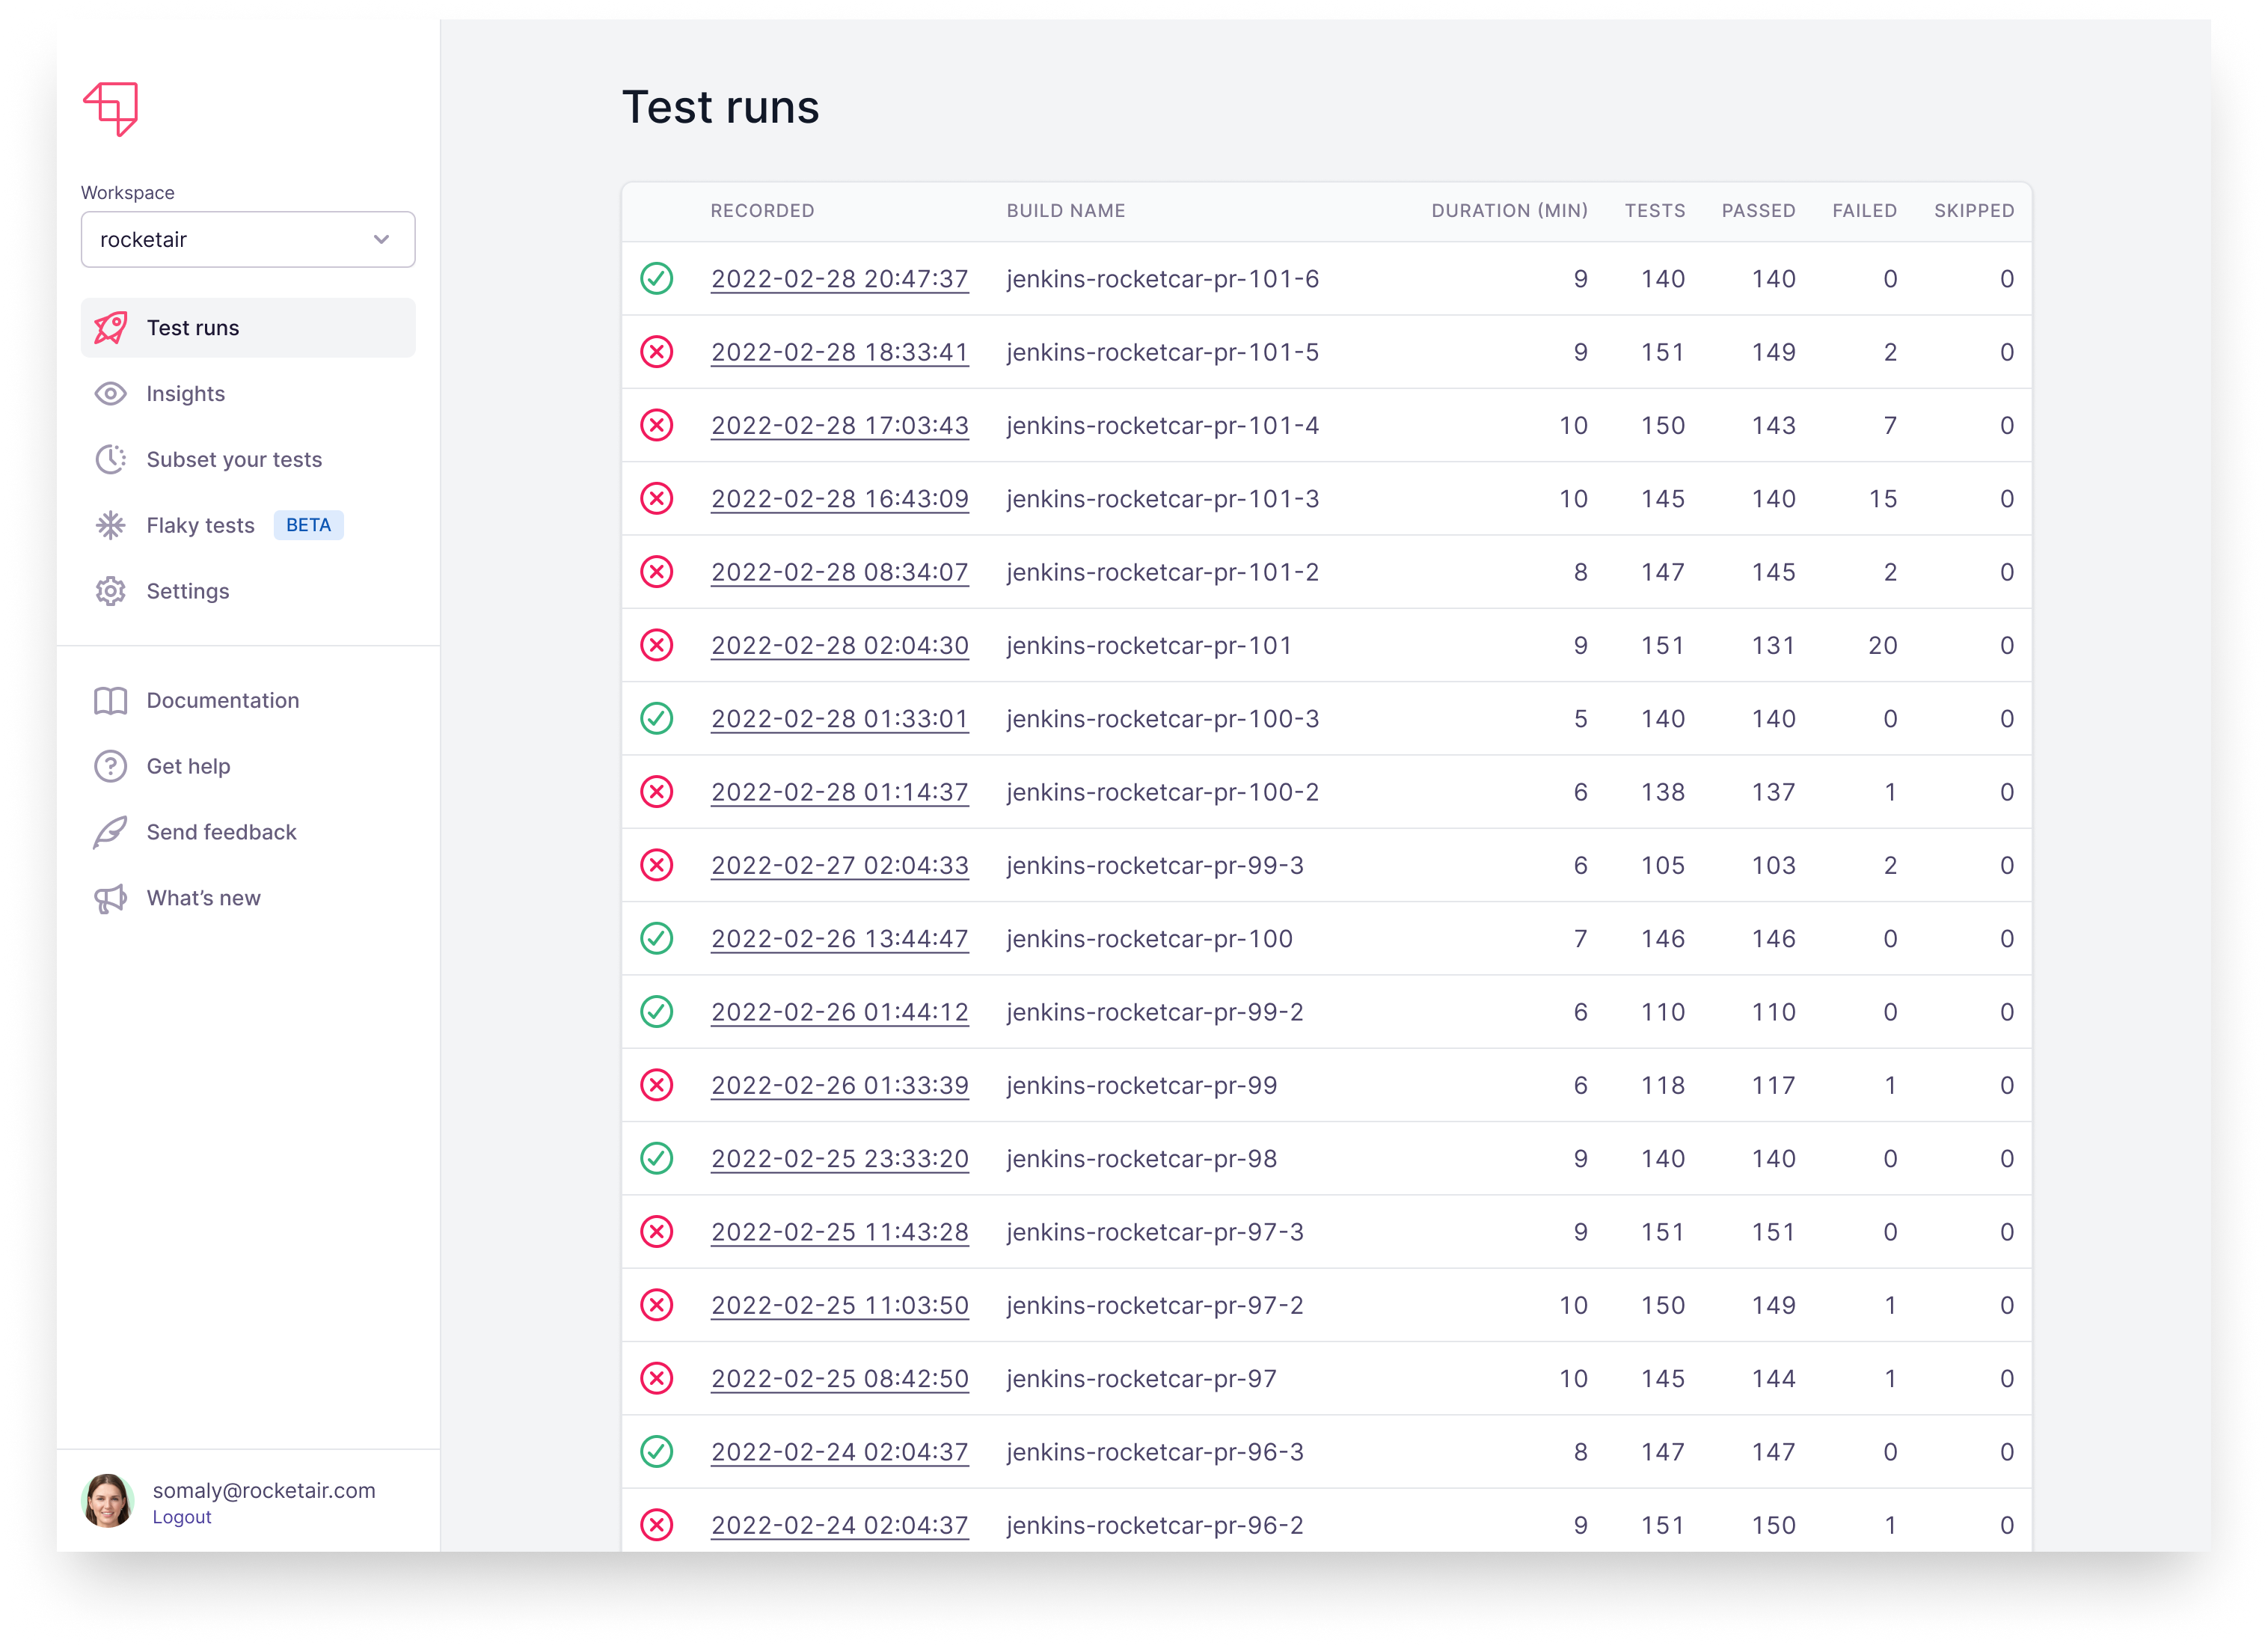Click the Logout link

181,1516
